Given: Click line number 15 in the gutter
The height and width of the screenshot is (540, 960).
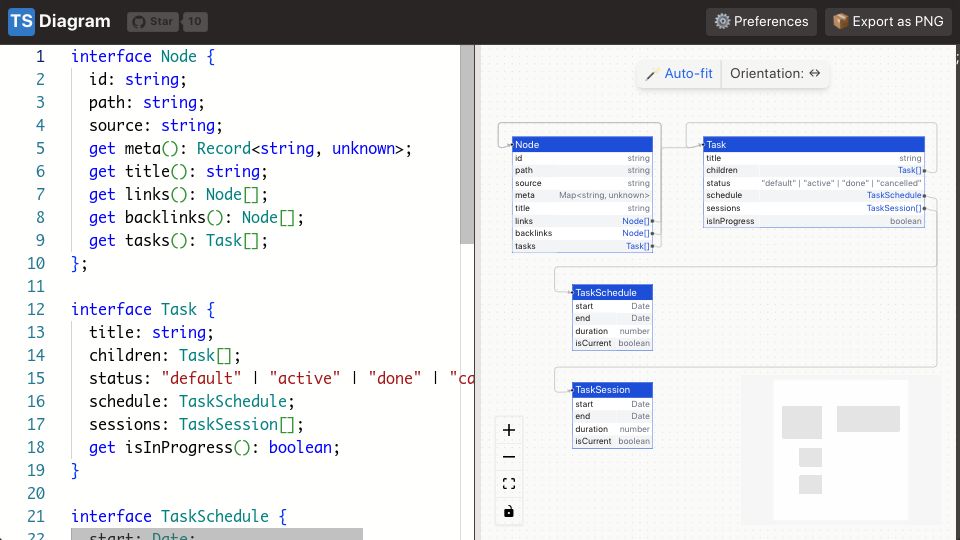Looking at the screenshot, I should 36,378.
